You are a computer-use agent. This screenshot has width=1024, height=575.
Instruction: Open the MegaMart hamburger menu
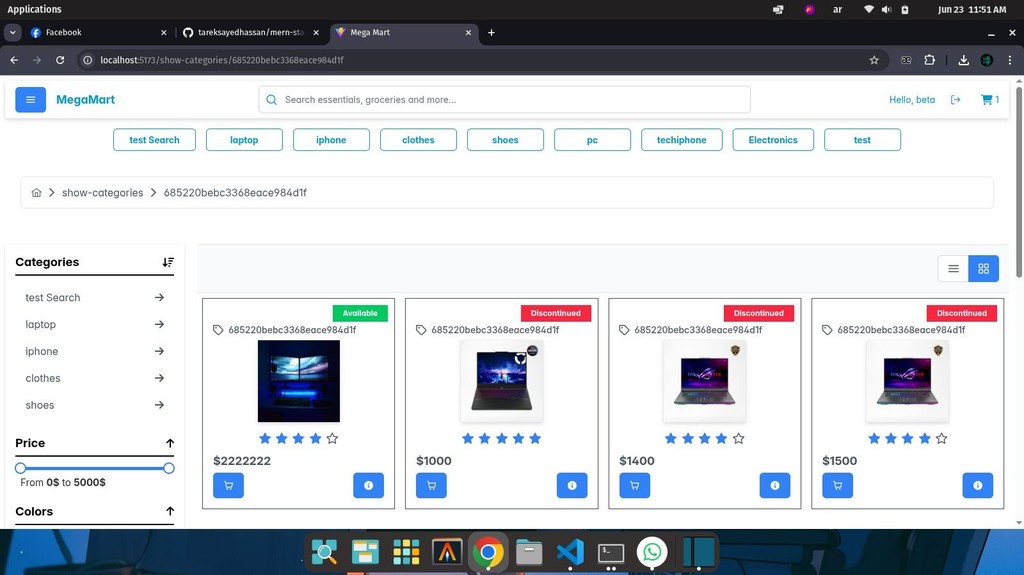(x=30, y=100)
